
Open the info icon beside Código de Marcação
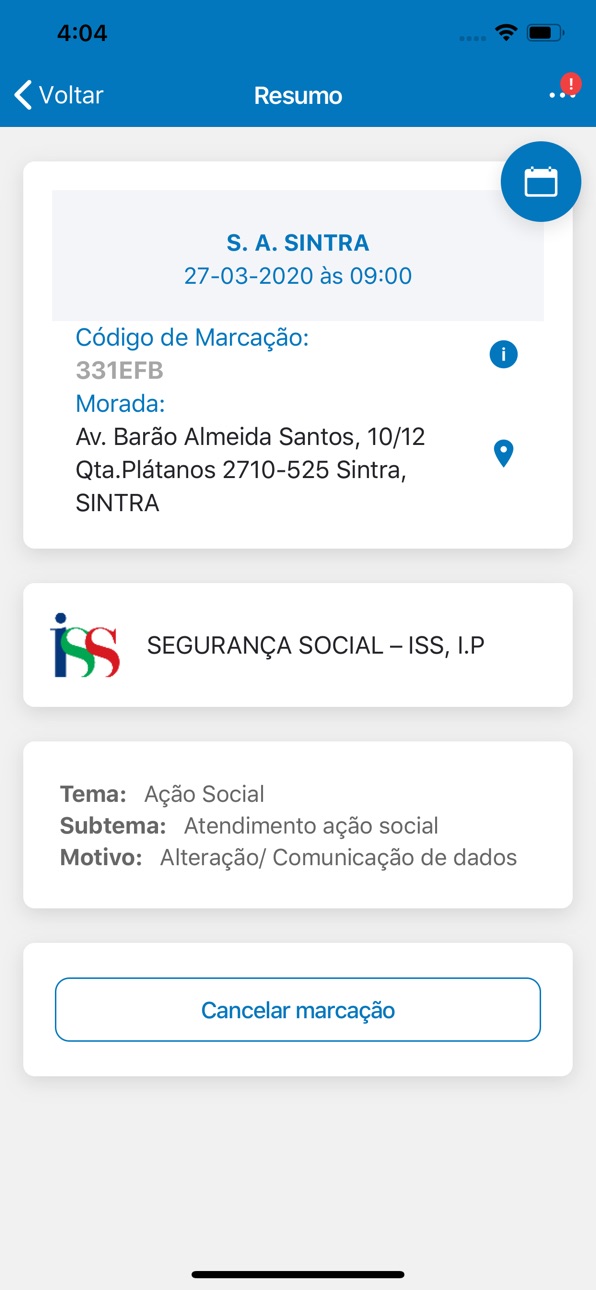503,354
